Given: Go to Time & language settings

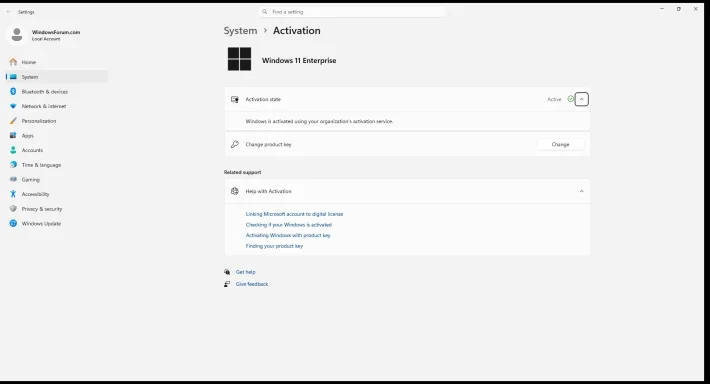Looking at the screenshot, I should tap(58, 165).
